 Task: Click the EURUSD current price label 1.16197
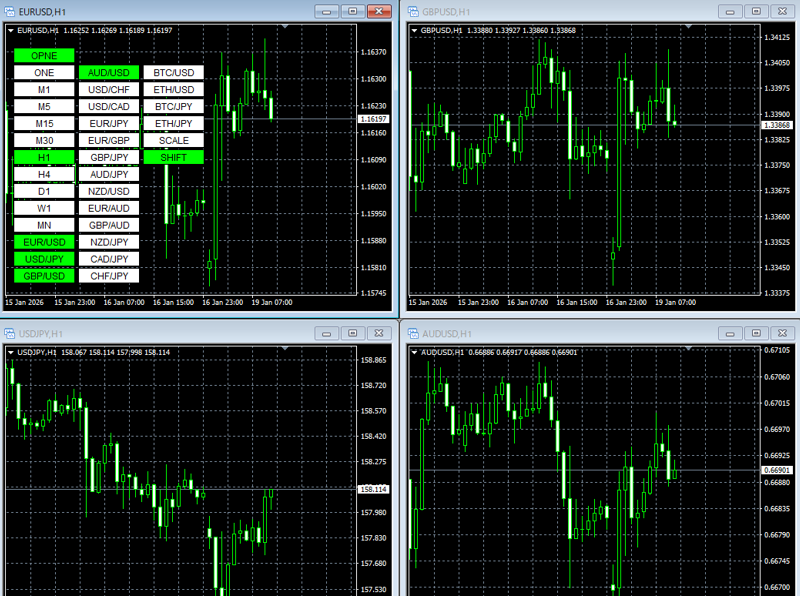[x=374, y=119]
